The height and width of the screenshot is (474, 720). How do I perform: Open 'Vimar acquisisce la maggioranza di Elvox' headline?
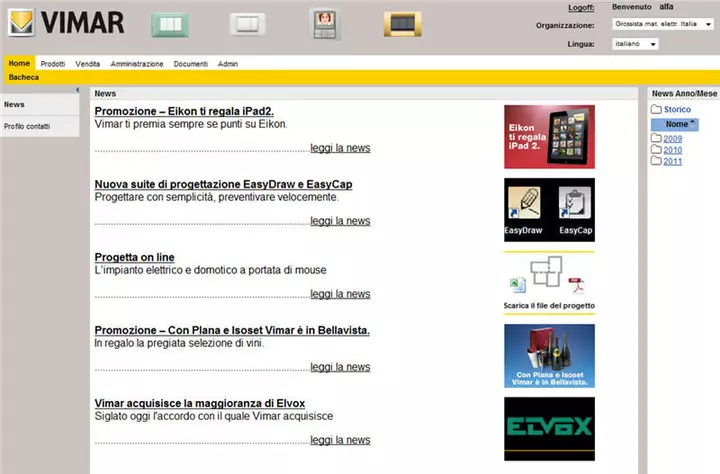200,403
